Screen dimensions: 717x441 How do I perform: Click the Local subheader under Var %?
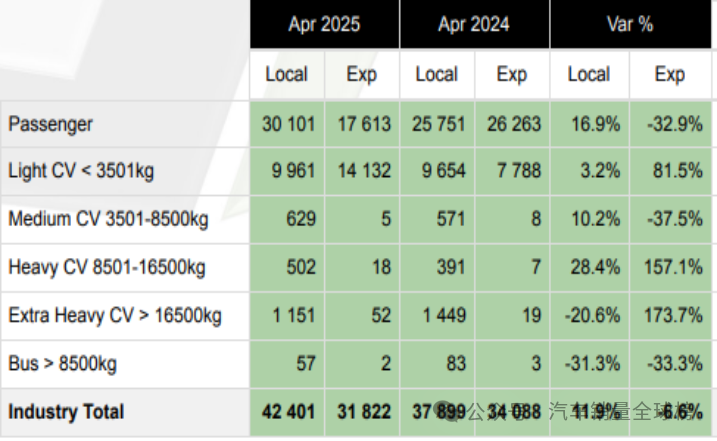coord(589,74)
